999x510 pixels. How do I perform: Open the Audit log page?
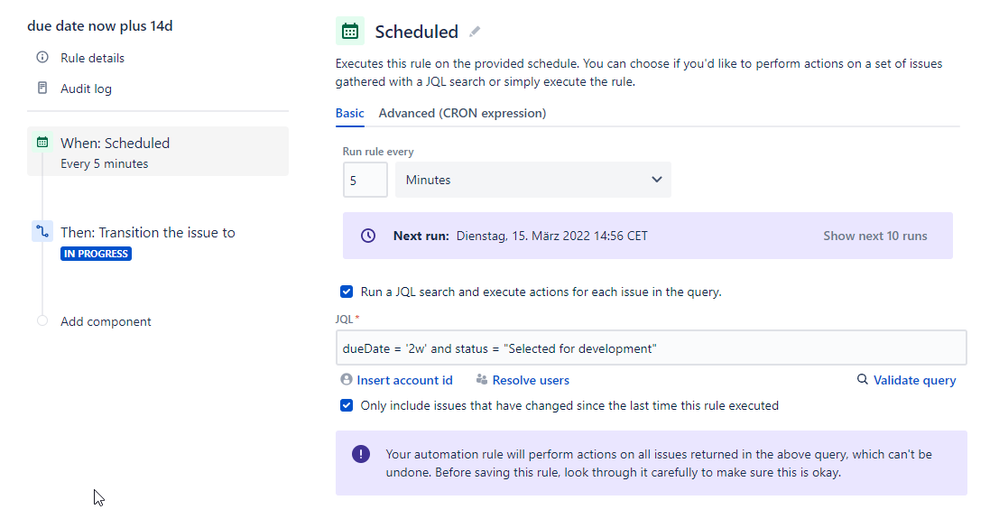point(86,88)
